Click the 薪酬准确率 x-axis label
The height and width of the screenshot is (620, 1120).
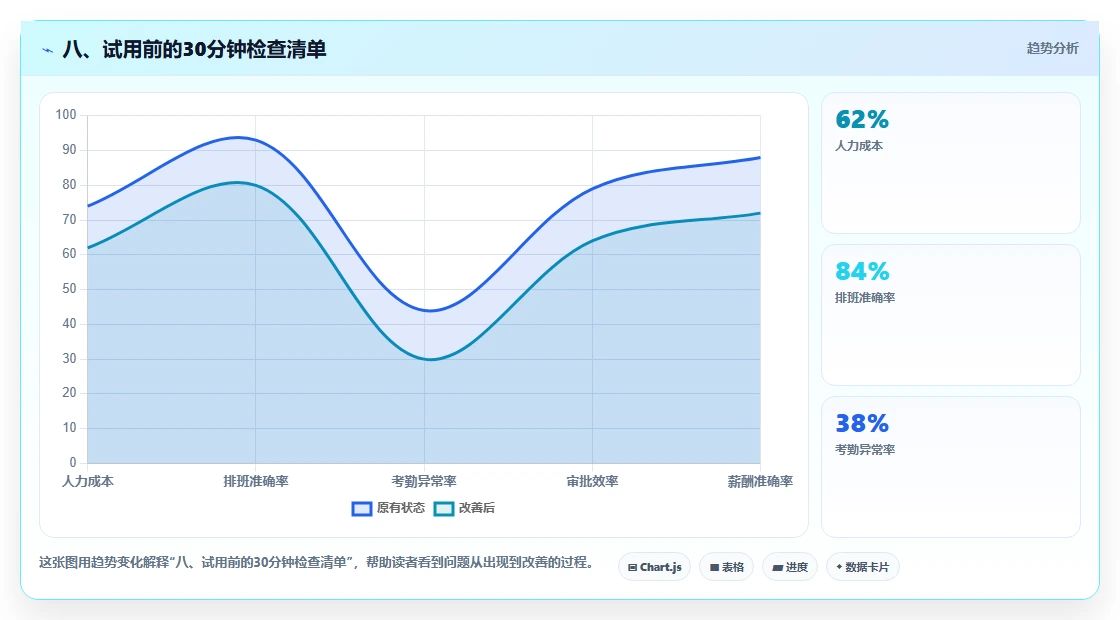coord(760,481)
